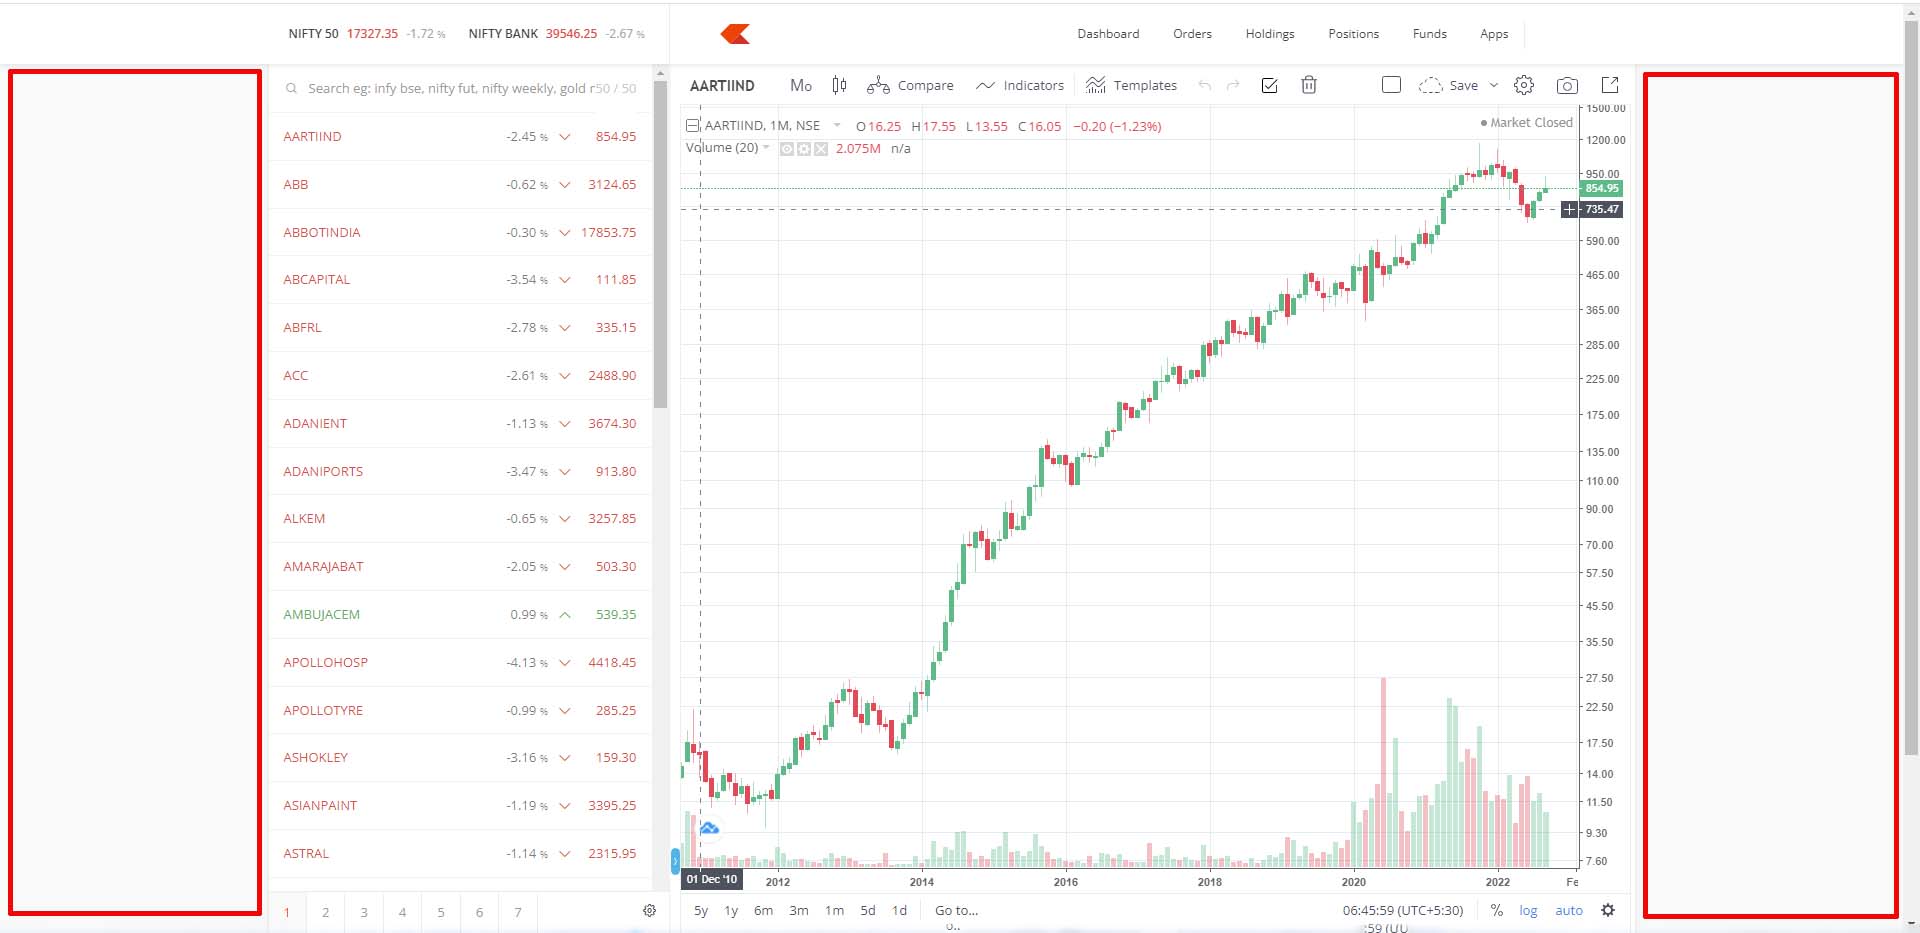Viewport: 1920px width, 933px height.
Task: Toggle log scale
Action: click(1528, 910)
